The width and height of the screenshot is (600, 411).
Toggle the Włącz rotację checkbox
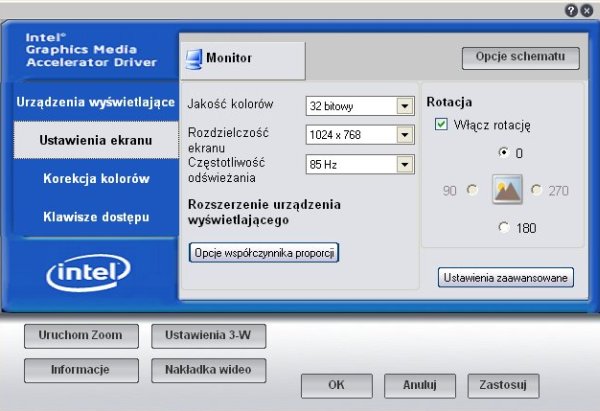click(441, 124)
